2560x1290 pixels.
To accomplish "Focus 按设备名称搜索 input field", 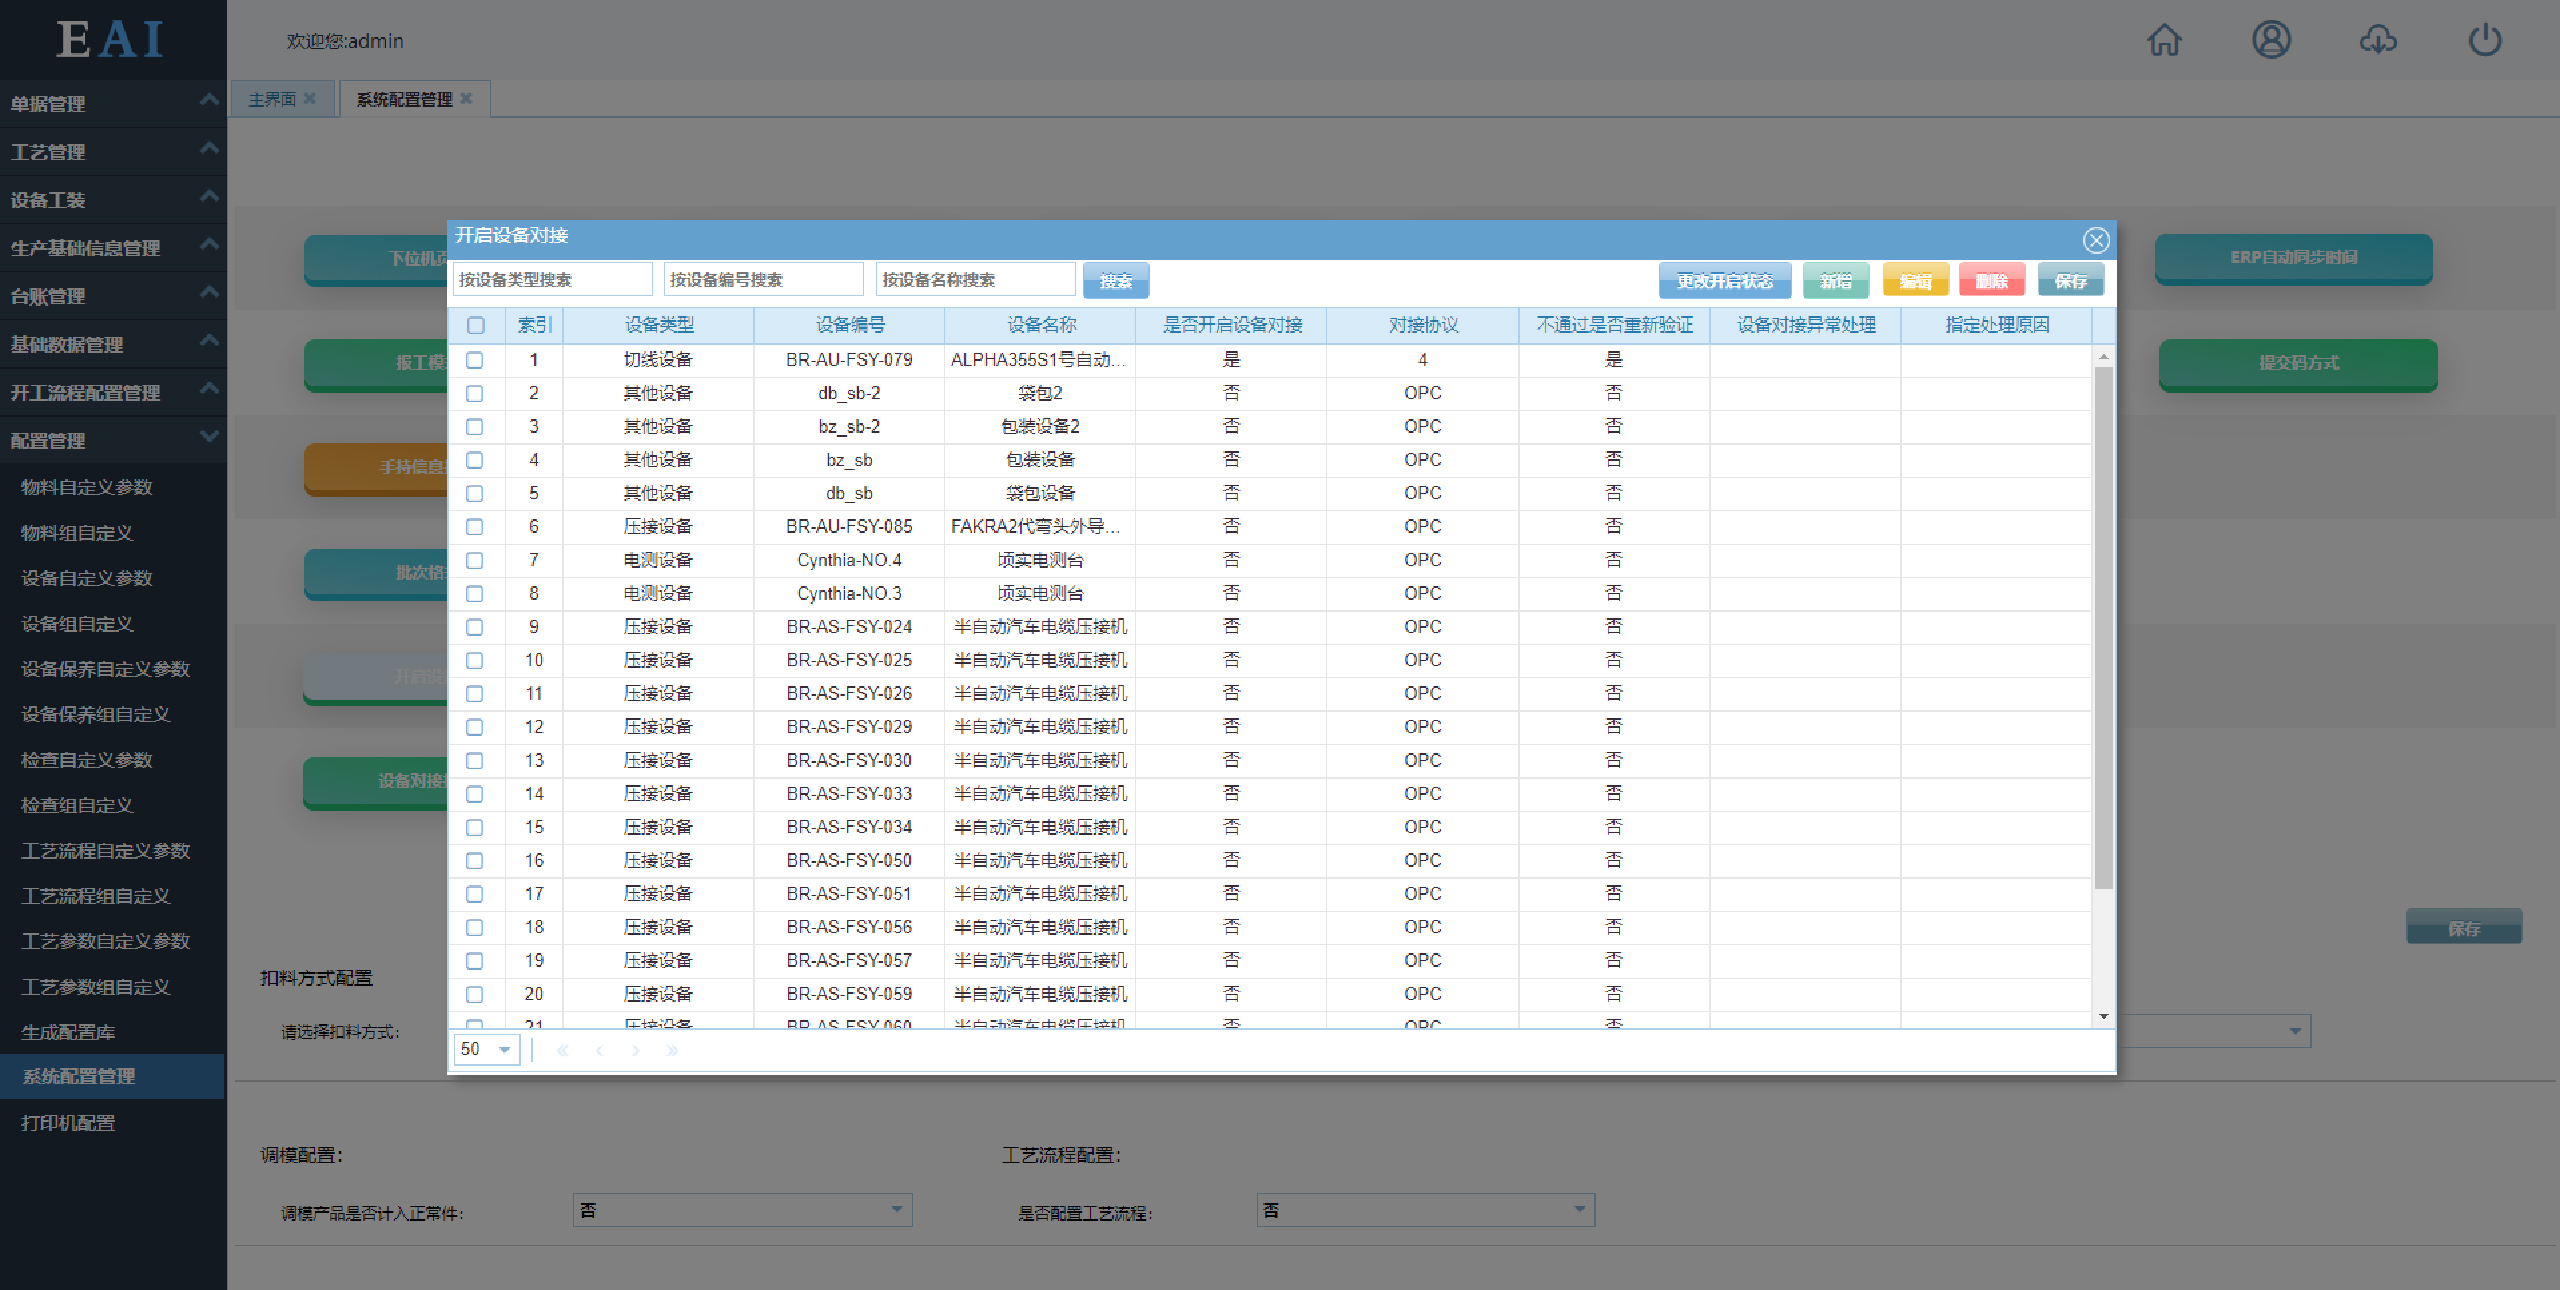I will coord(976,280).
